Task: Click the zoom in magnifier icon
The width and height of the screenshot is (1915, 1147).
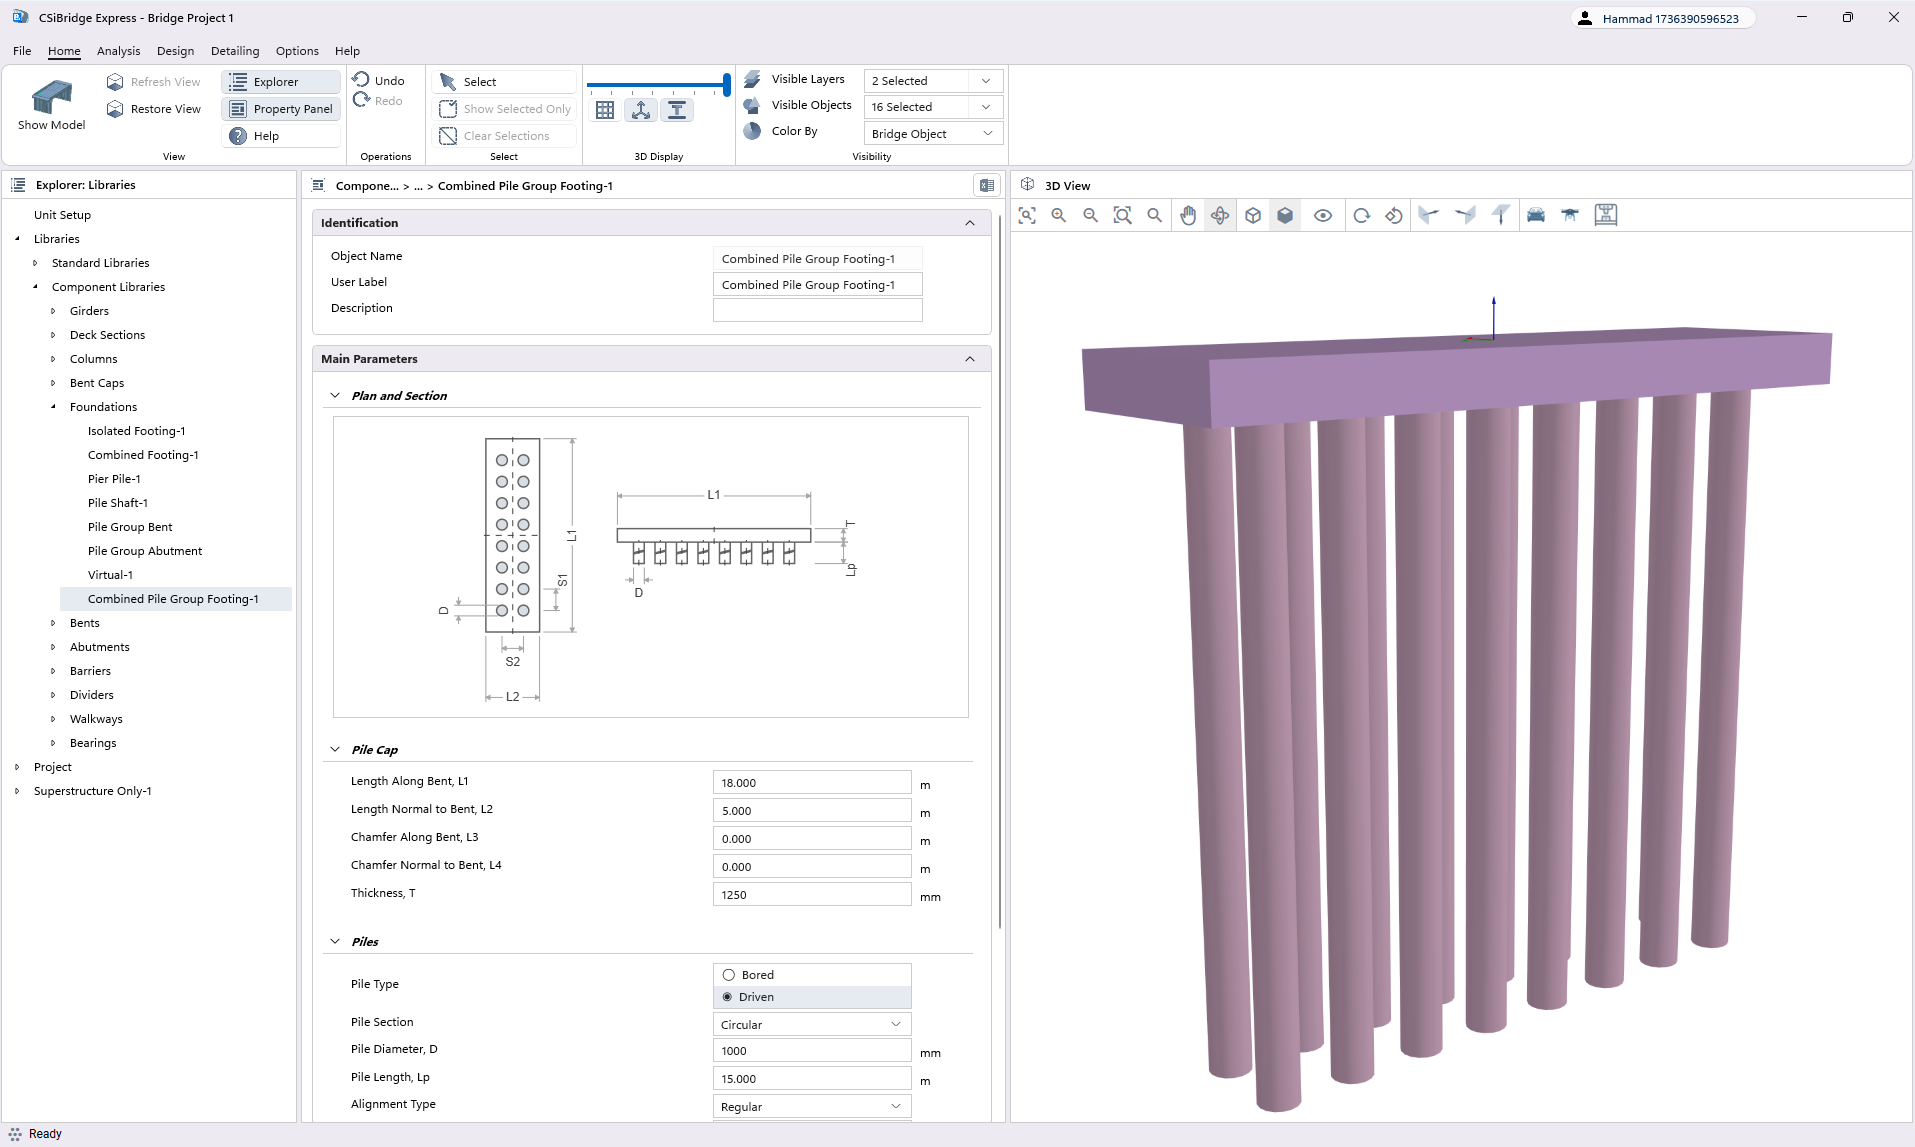Action: point(1059,215)
